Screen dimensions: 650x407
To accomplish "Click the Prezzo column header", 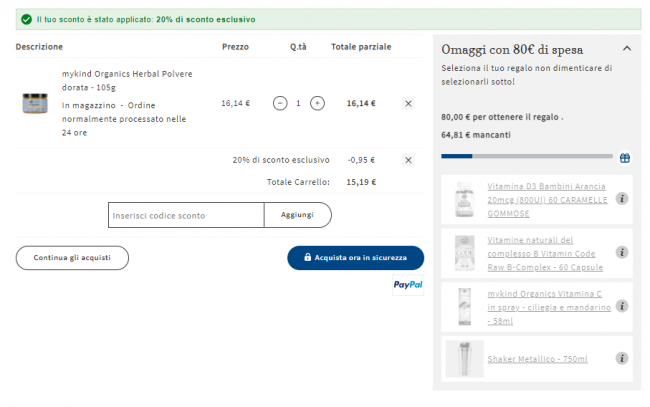I will (x=235, y=47).
